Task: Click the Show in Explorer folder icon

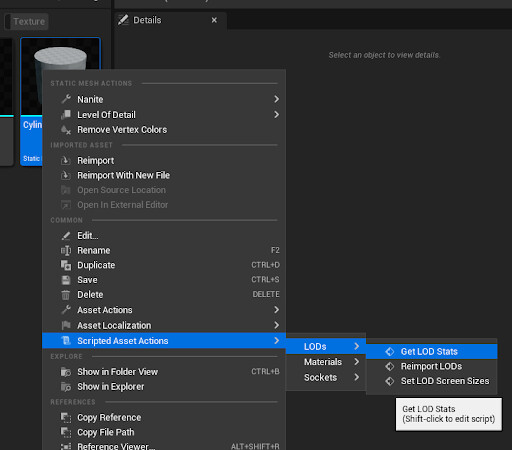Action: pyautogui.click(x=66, y=387)
